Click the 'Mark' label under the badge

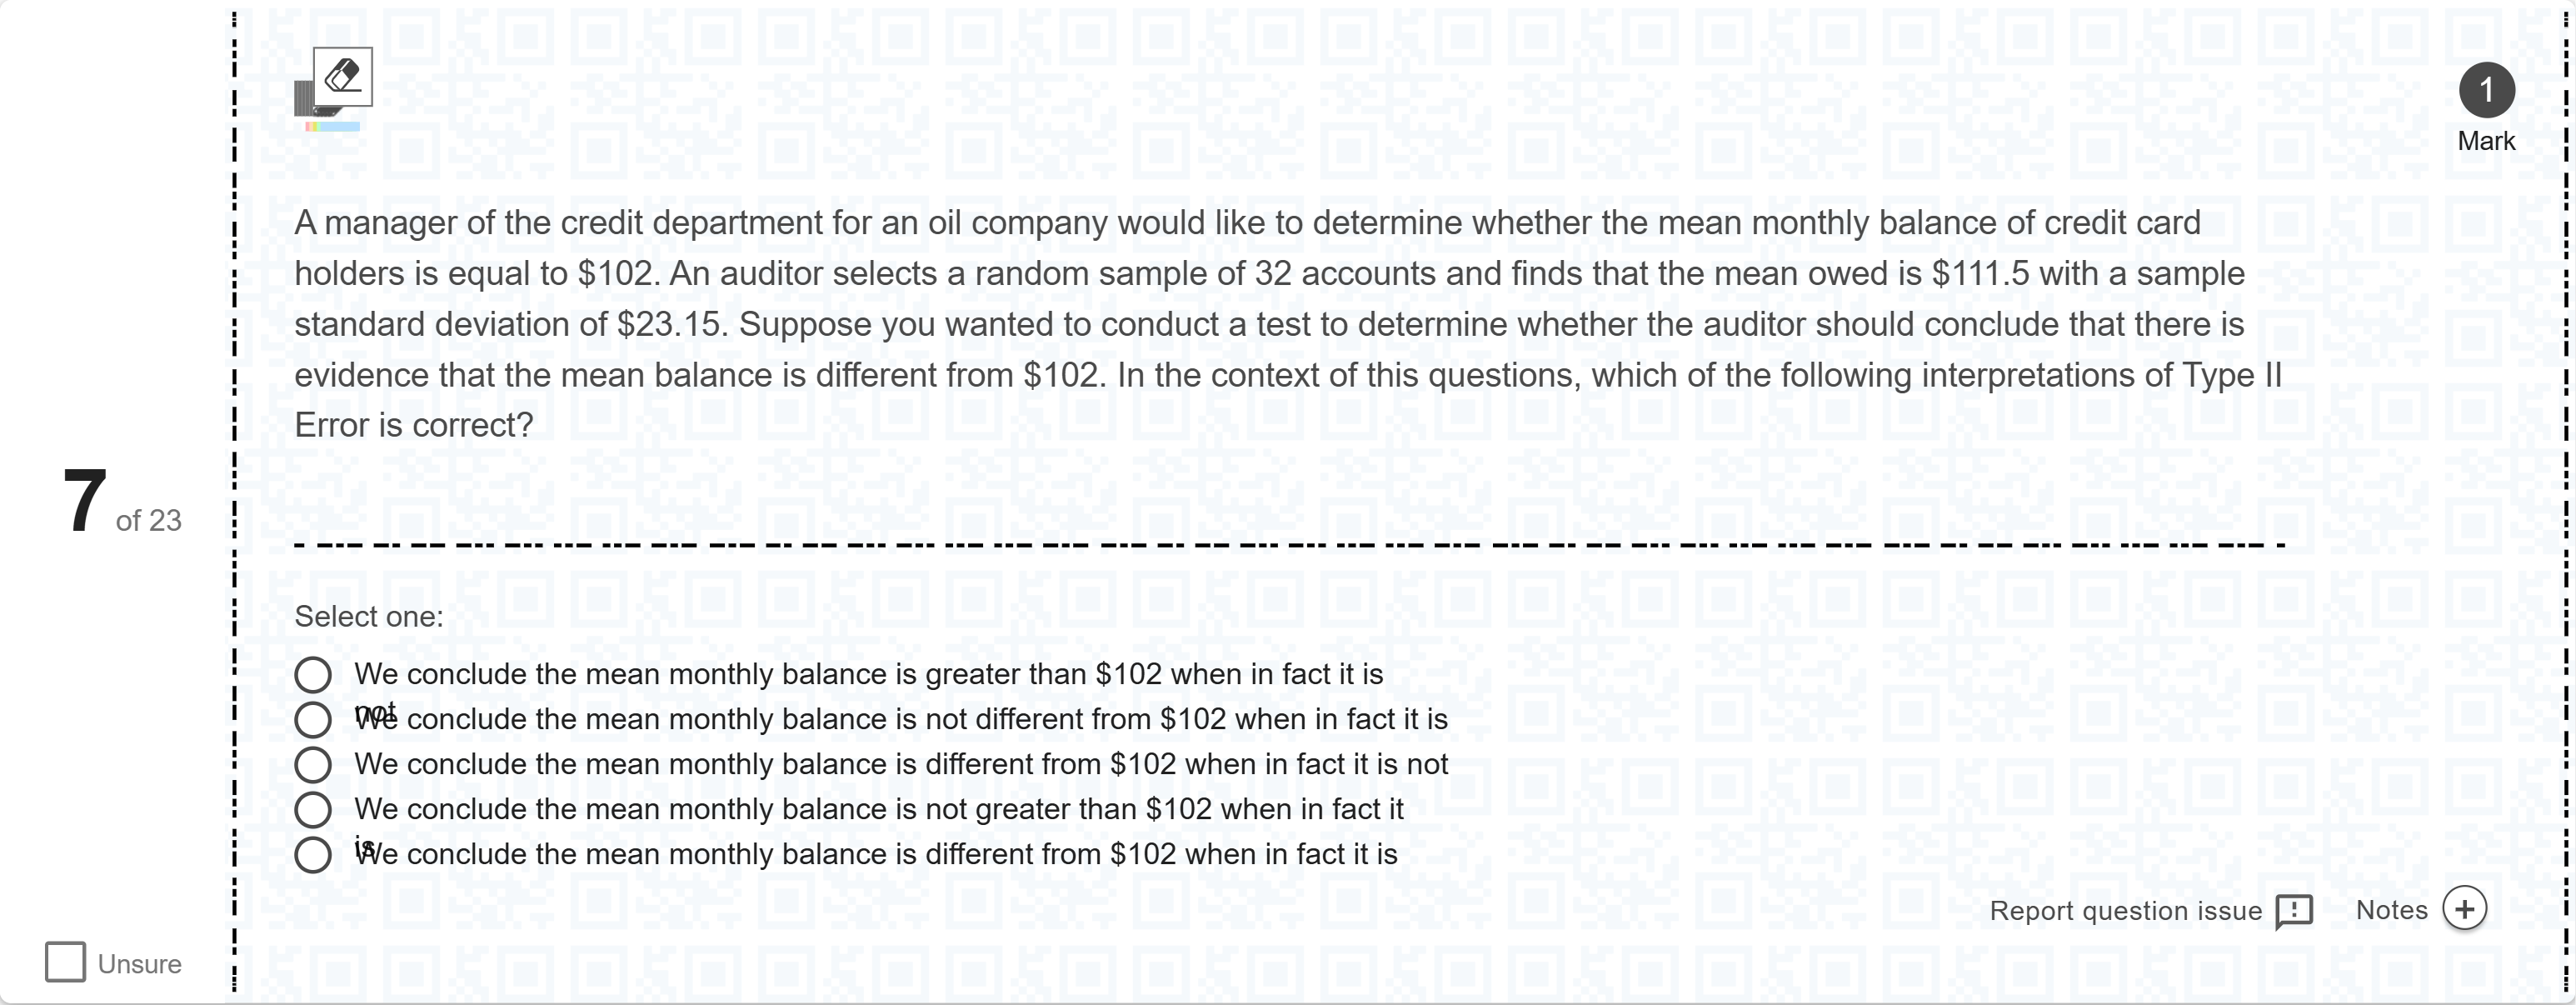click(x=2486, y=141)
